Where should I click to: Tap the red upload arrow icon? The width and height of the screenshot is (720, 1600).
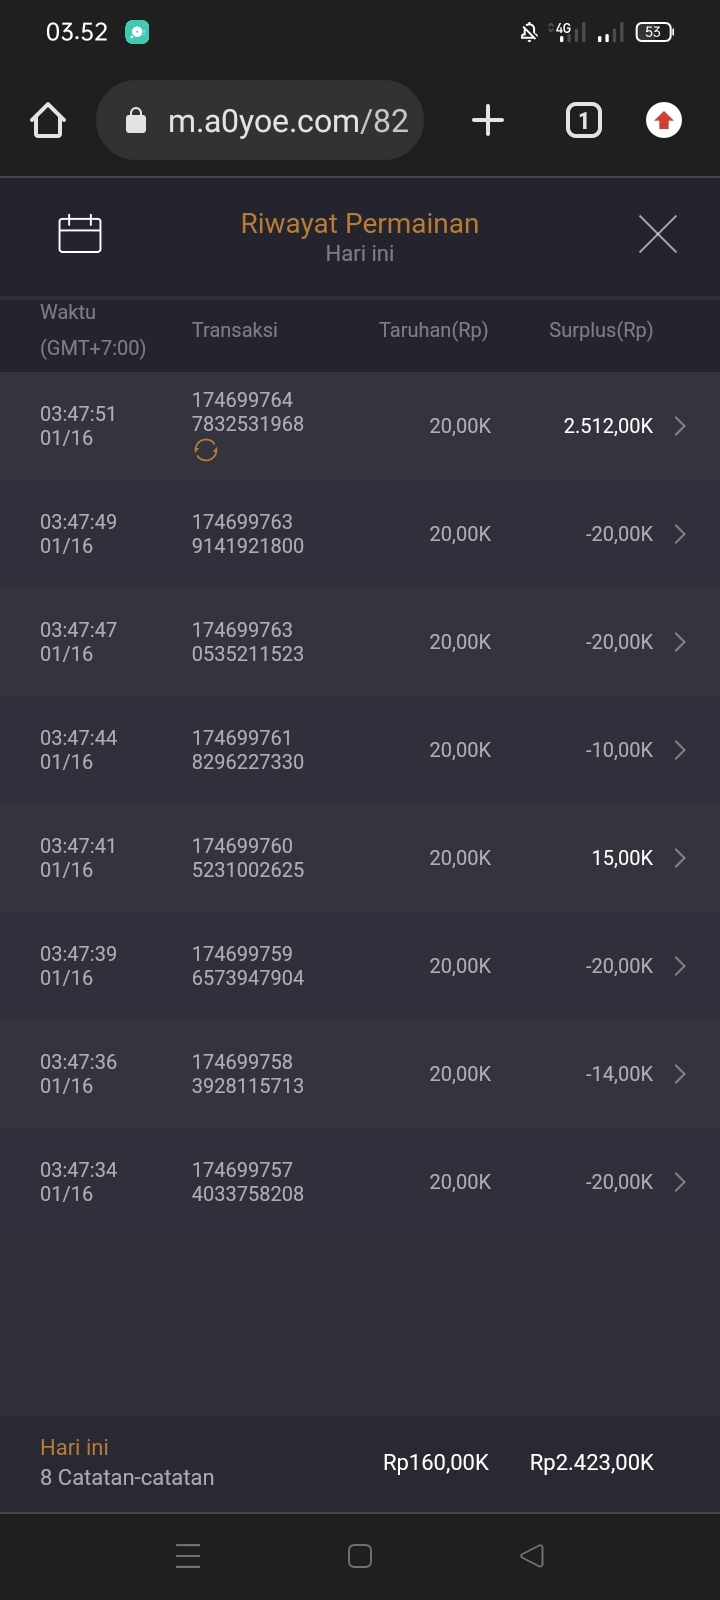coord(663,121)
